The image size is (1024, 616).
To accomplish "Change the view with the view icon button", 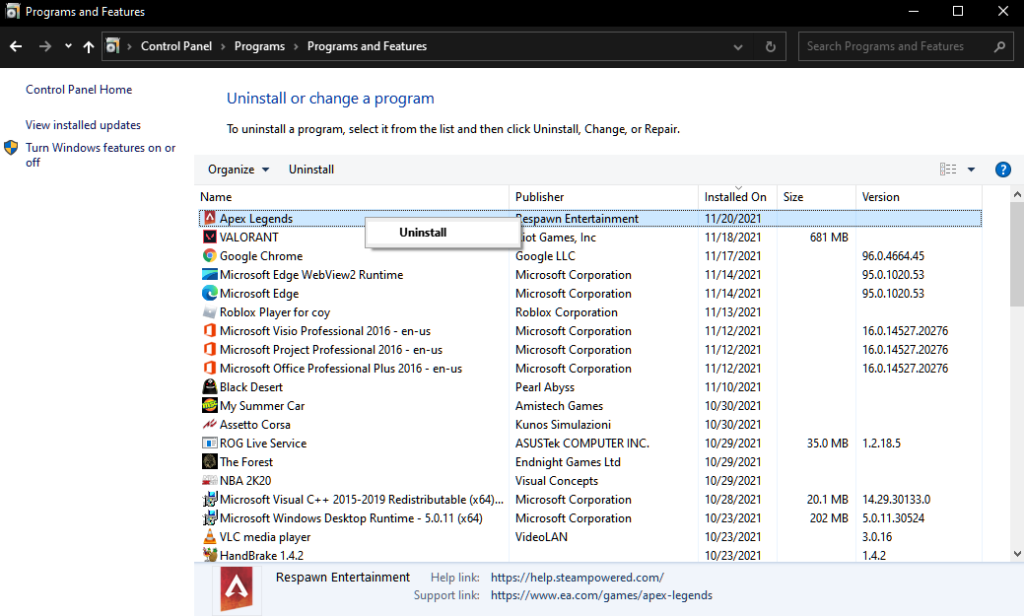I will pos(948,169).
